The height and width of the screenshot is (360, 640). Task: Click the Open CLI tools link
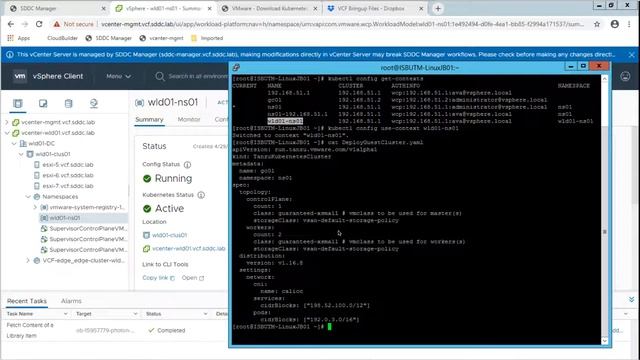click(189, 278)
